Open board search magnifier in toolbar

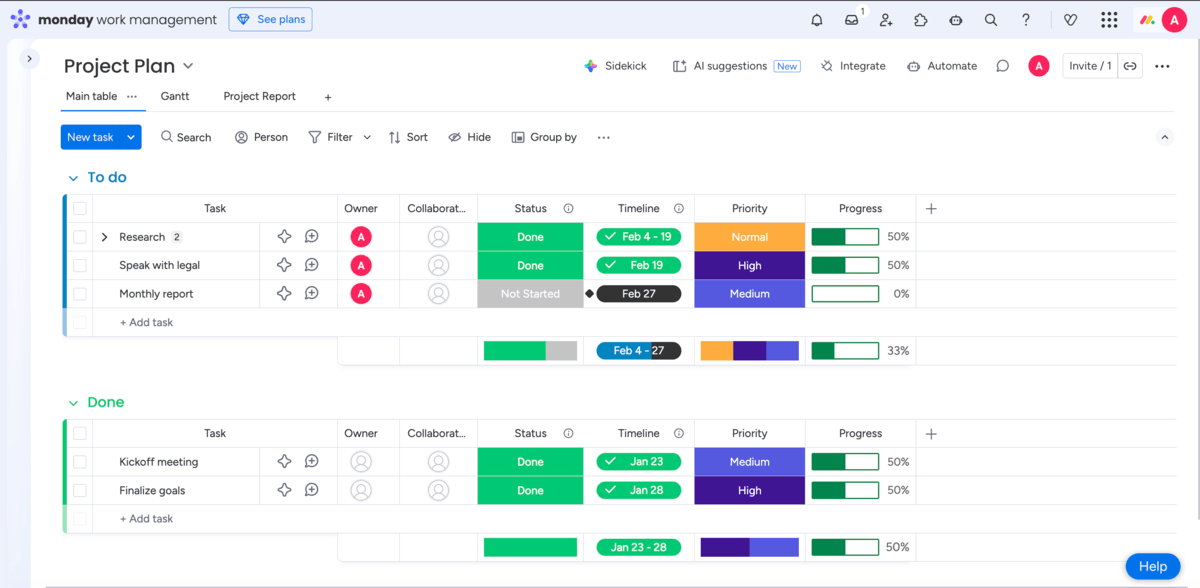click(x=186, y=137)
